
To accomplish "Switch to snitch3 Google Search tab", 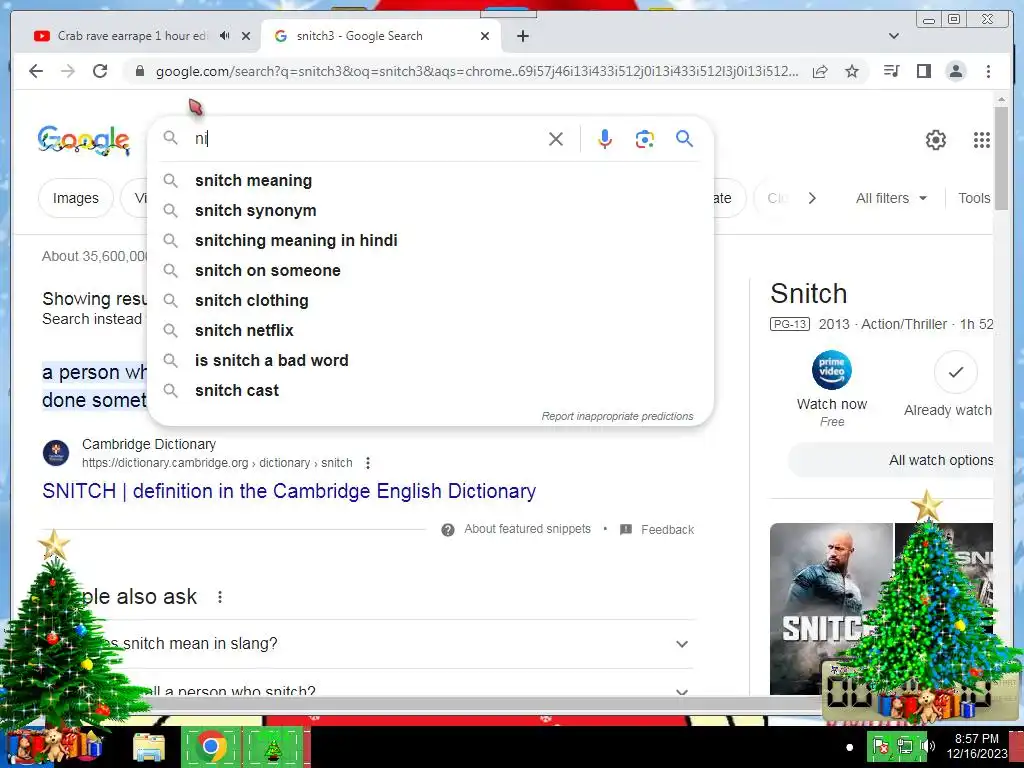I will [x=359, y=36].
